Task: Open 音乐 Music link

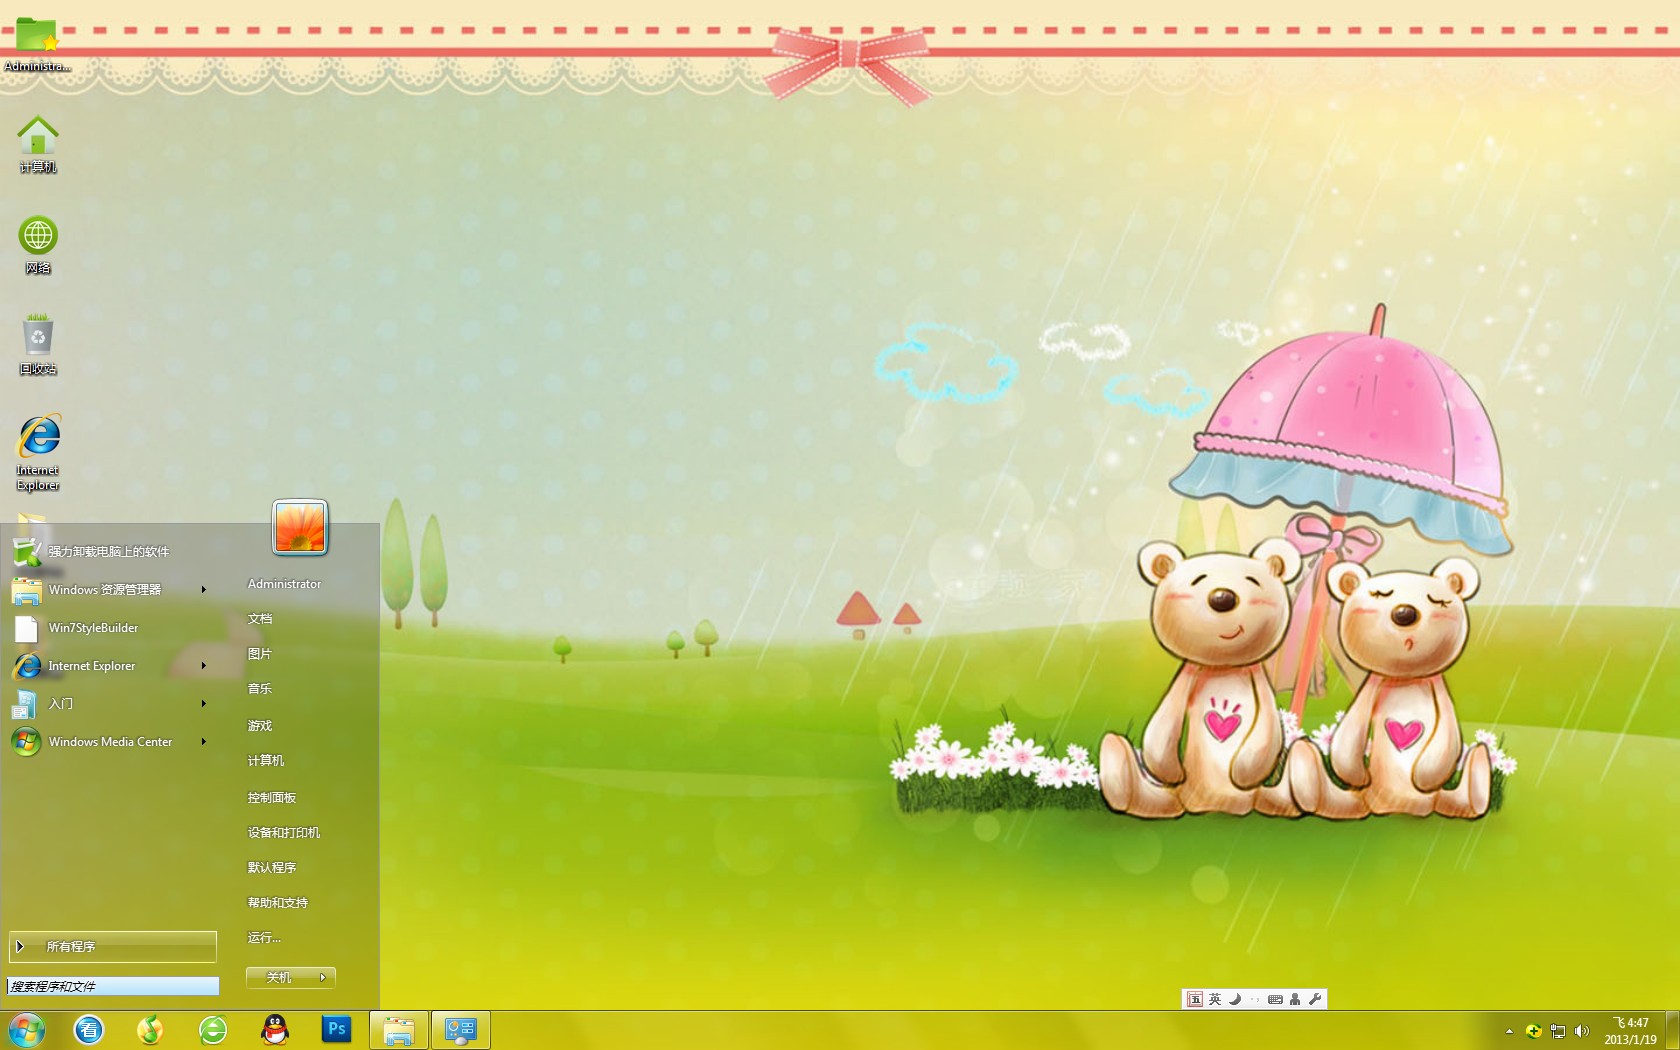Action: (260, 689)
